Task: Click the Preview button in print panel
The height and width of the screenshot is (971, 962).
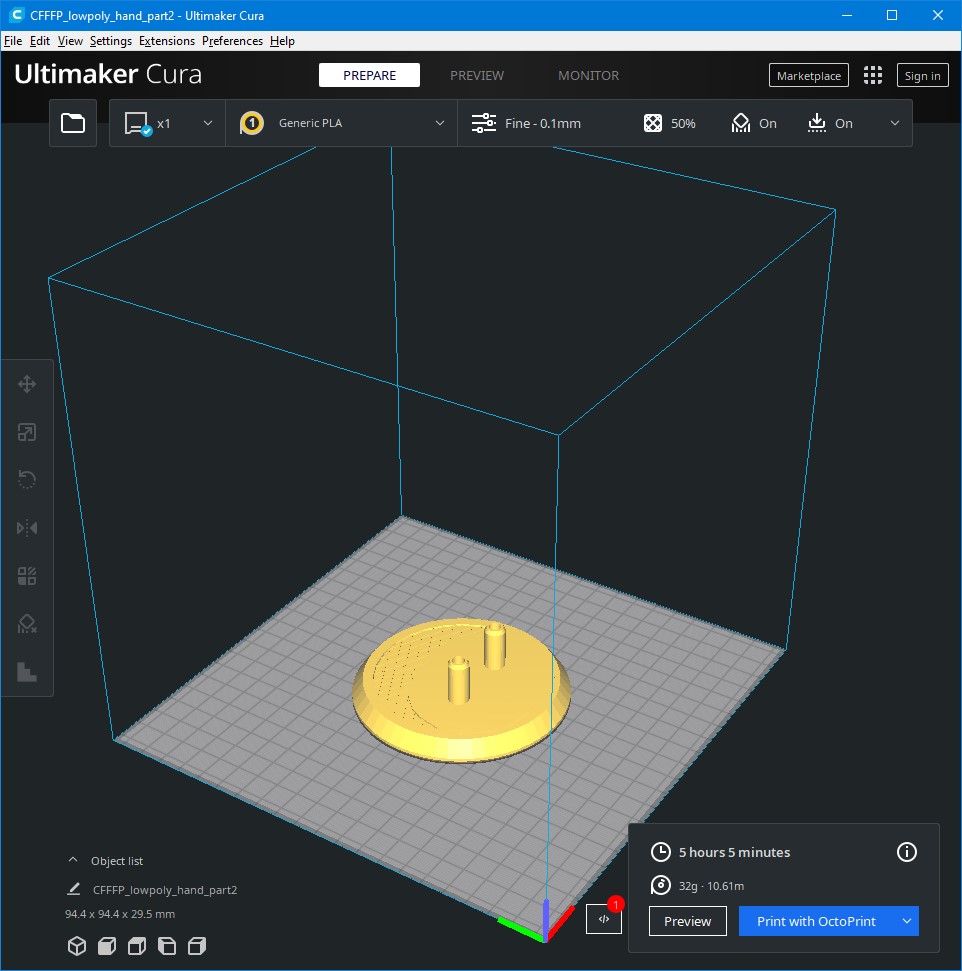Action: click(688, 921)
